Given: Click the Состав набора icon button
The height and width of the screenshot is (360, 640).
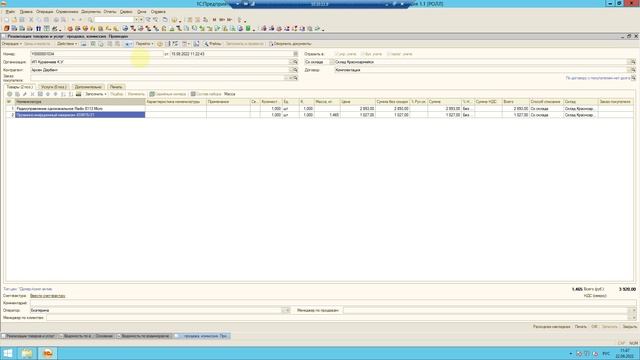Looking at the screenshot, I should (x=206, y=94).
